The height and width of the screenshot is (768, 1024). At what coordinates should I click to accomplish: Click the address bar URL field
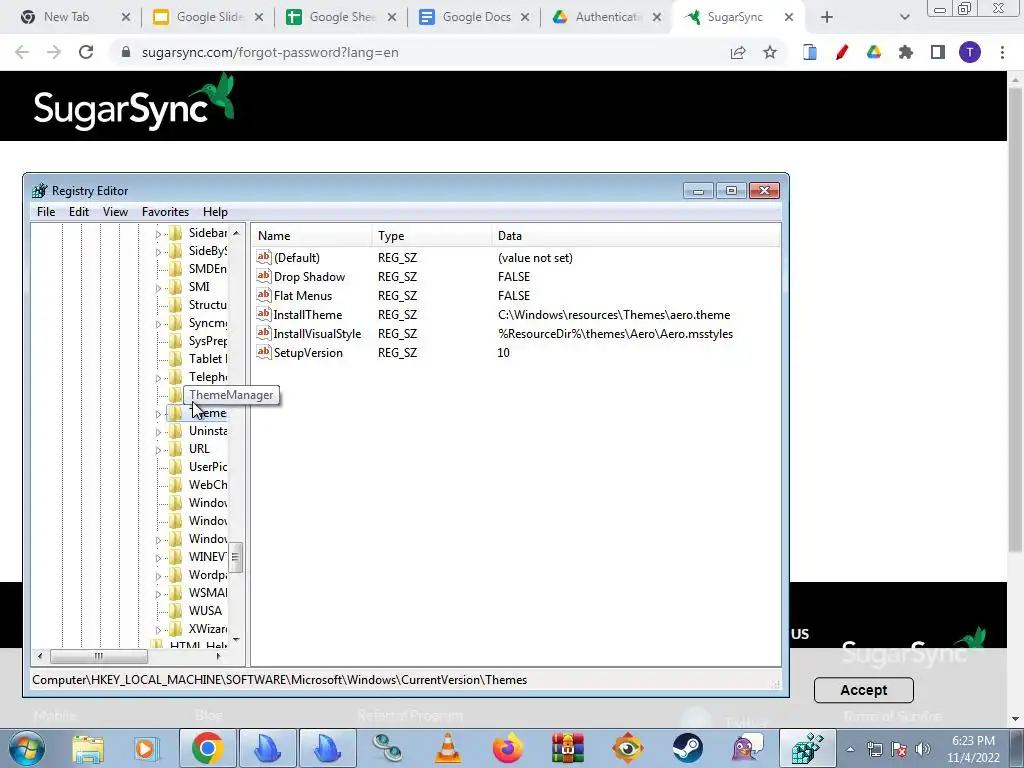(418, 52)
